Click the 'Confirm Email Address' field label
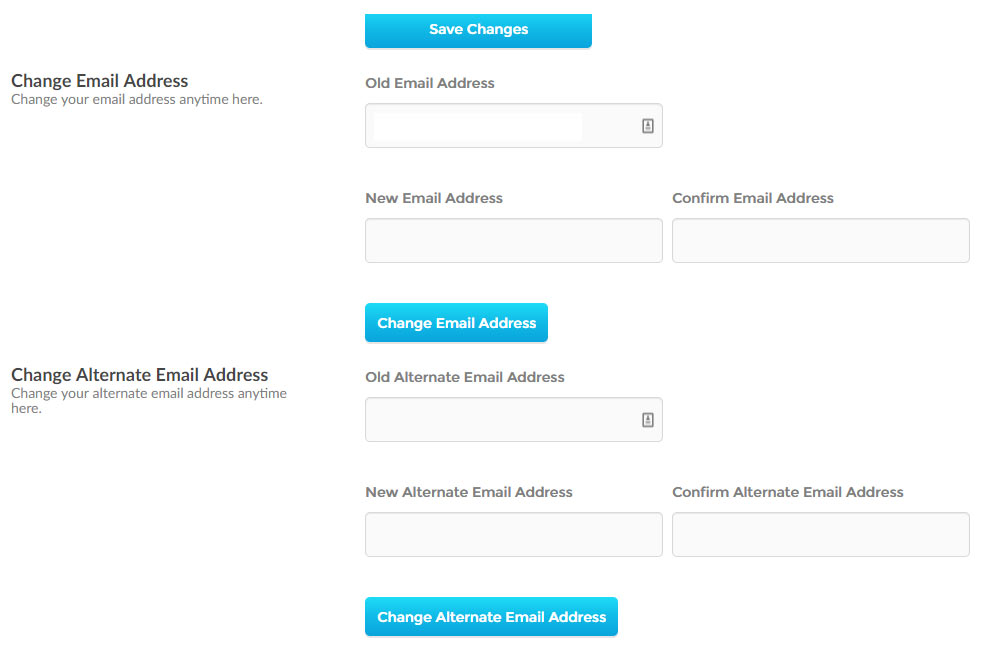The width and height of the screenshot is (986, 650). coord(753,198)
